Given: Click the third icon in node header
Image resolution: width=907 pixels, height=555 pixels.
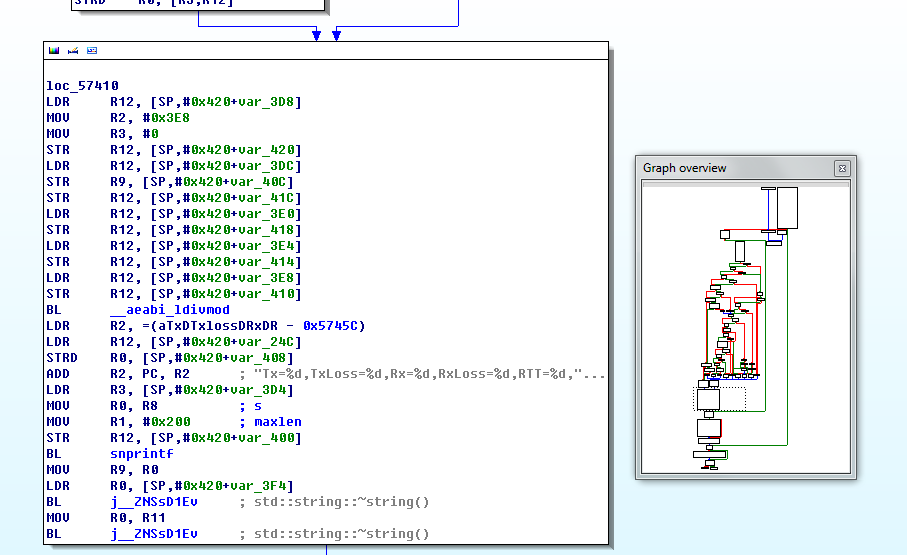Looking at the screenshot, I should [x=92, y=50].
